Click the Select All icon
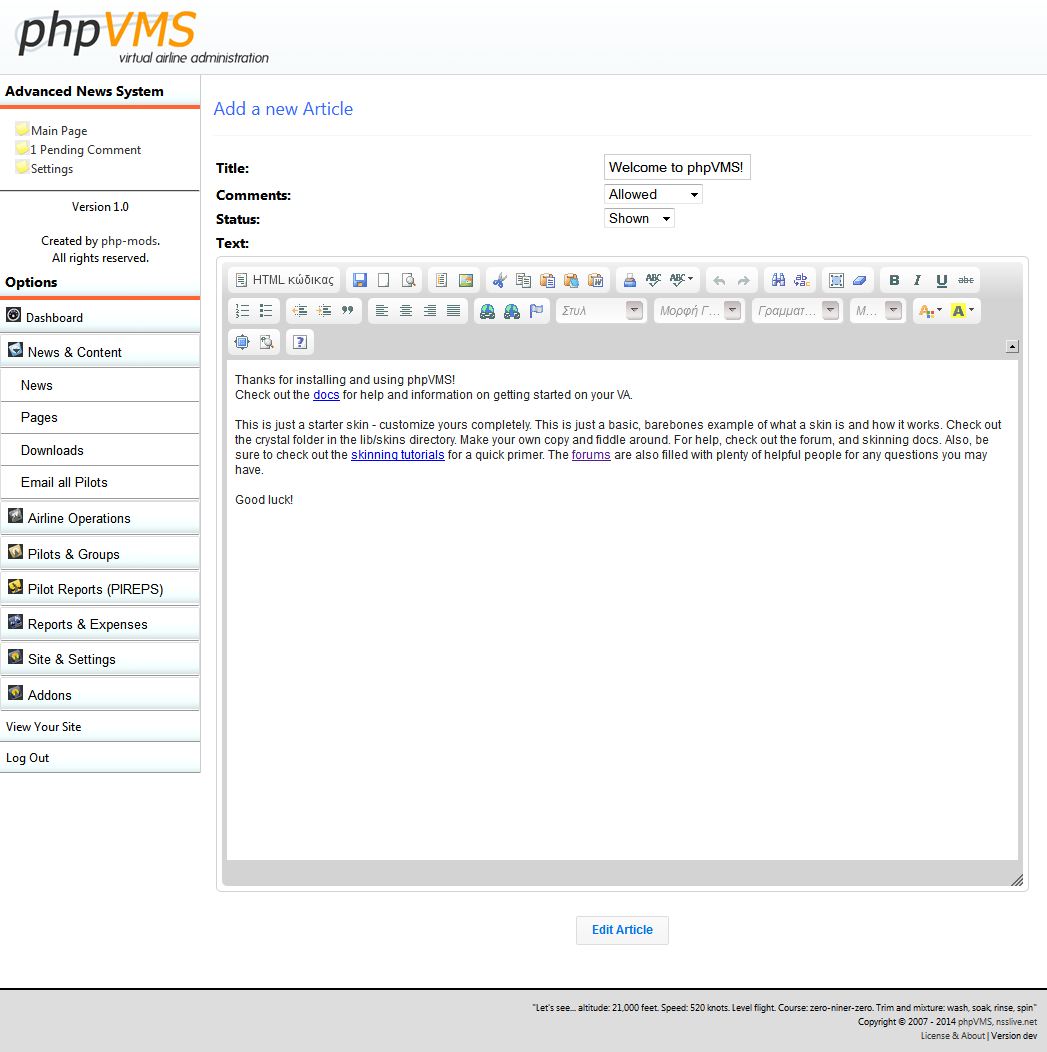Viewport: 1047px width, 1052px height. click(836, 280)
